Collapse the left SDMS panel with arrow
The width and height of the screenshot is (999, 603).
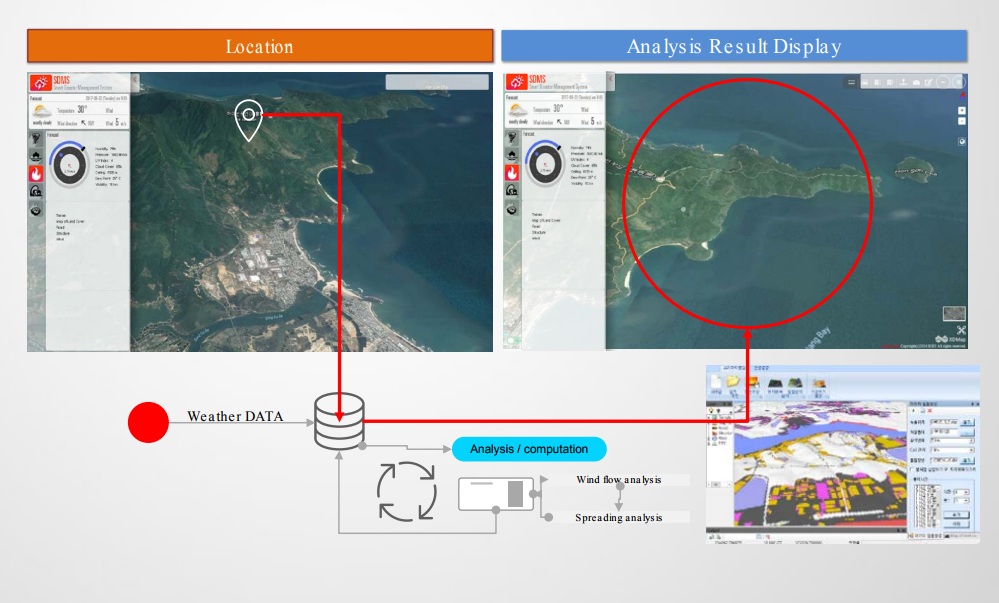click(x=135, y=80)
